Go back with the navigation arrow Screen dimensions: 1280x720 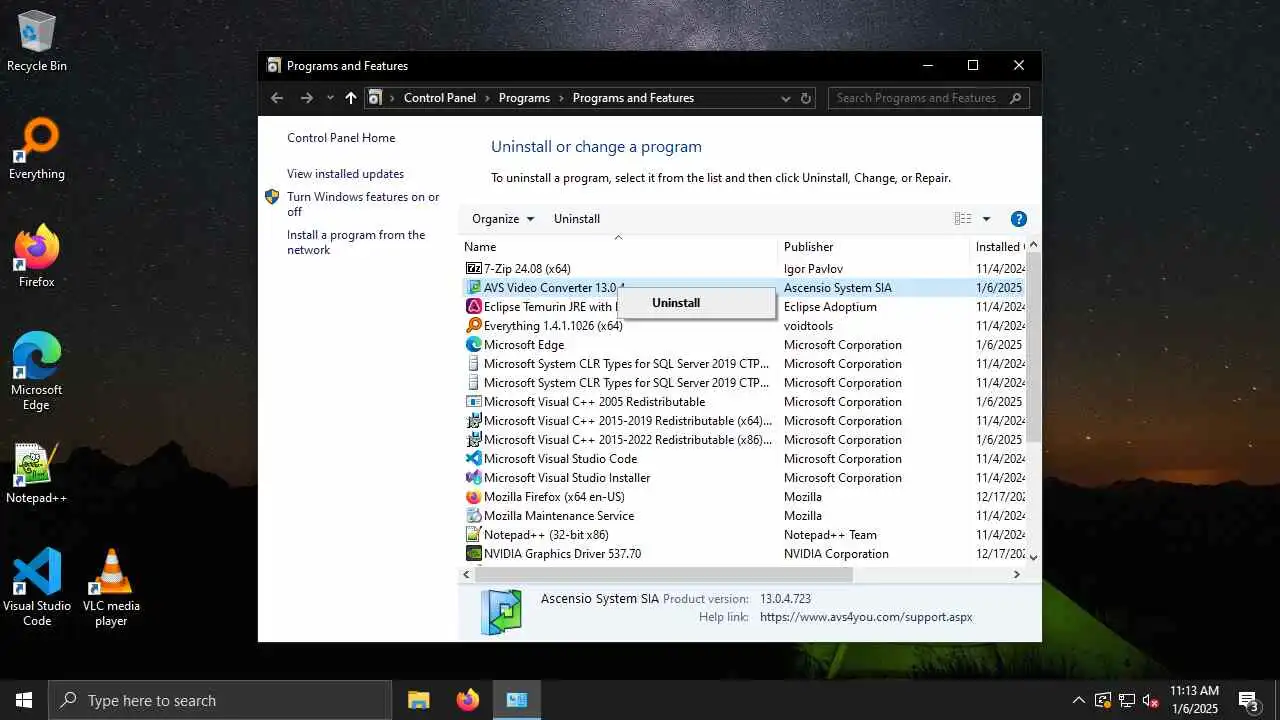(x=277, y=98)
